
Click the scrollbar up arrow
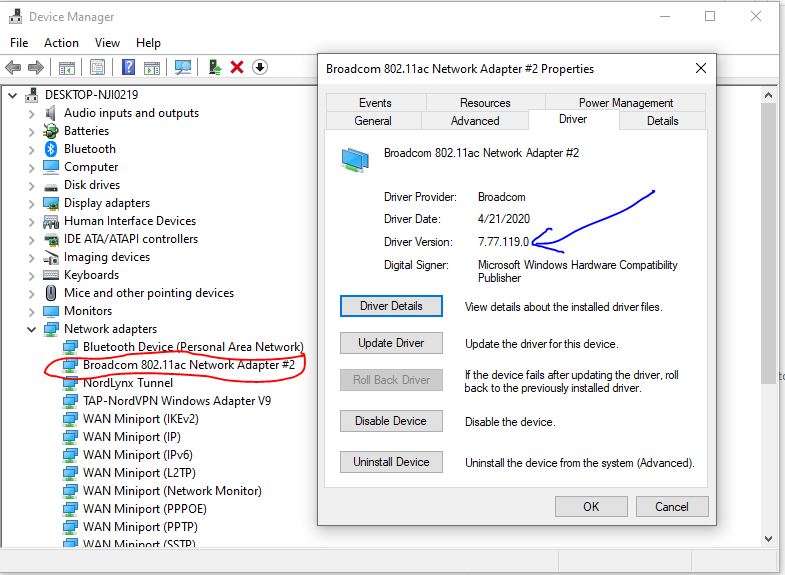click(768, 95)
